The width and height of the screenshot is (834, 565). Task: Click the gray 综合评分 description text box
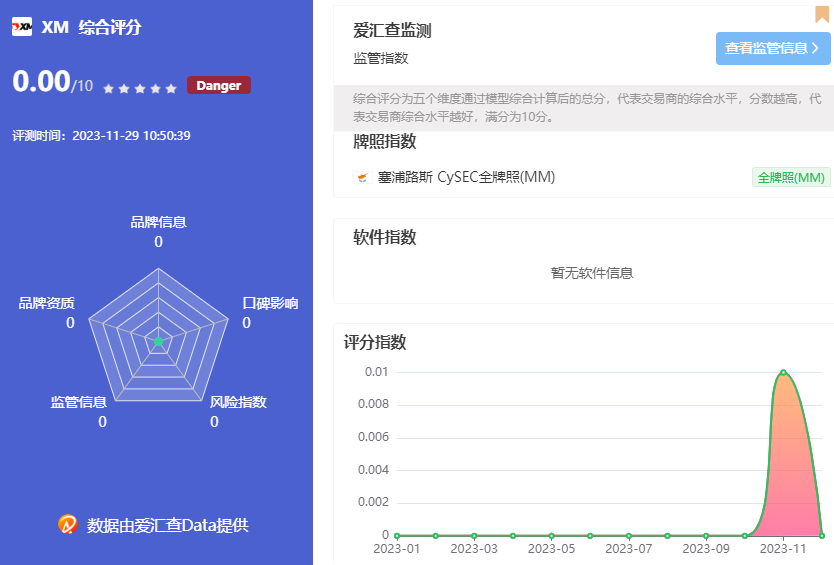[x=583, y=108]
